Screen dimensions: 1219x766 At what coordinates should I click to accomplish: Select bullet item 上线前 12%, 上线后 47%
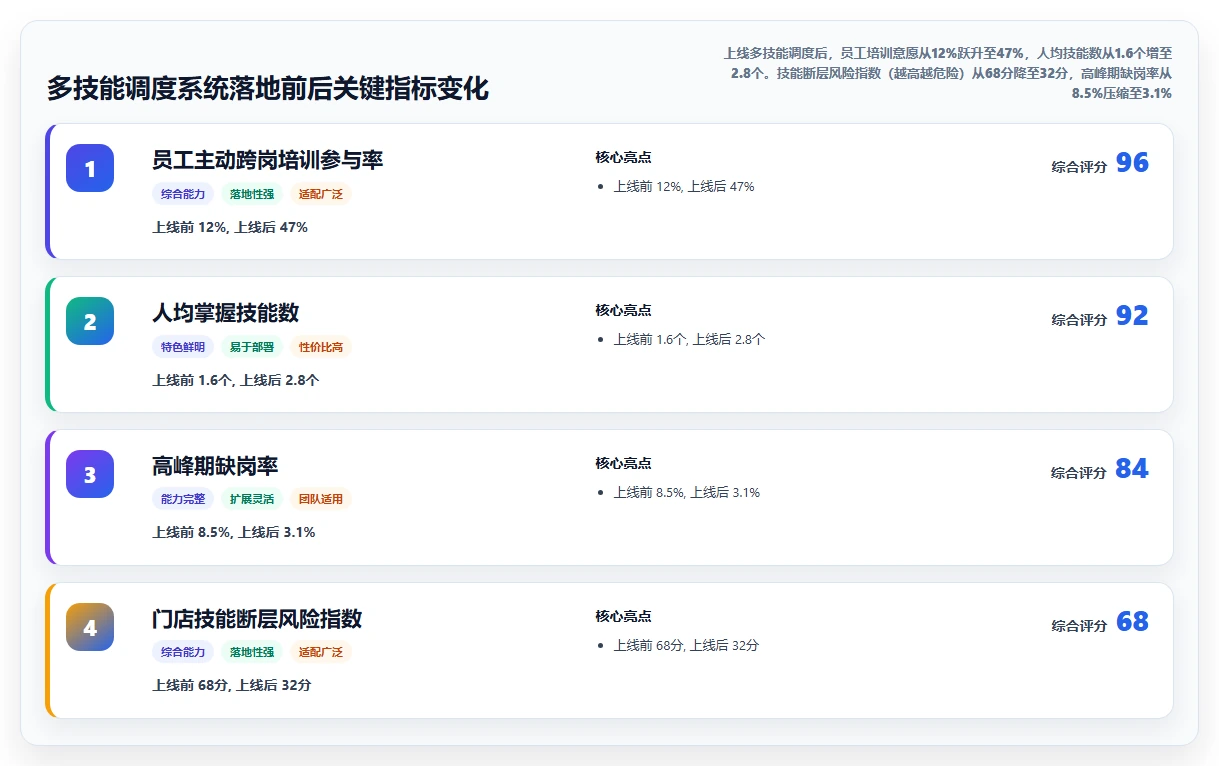(x=684, y=186)
